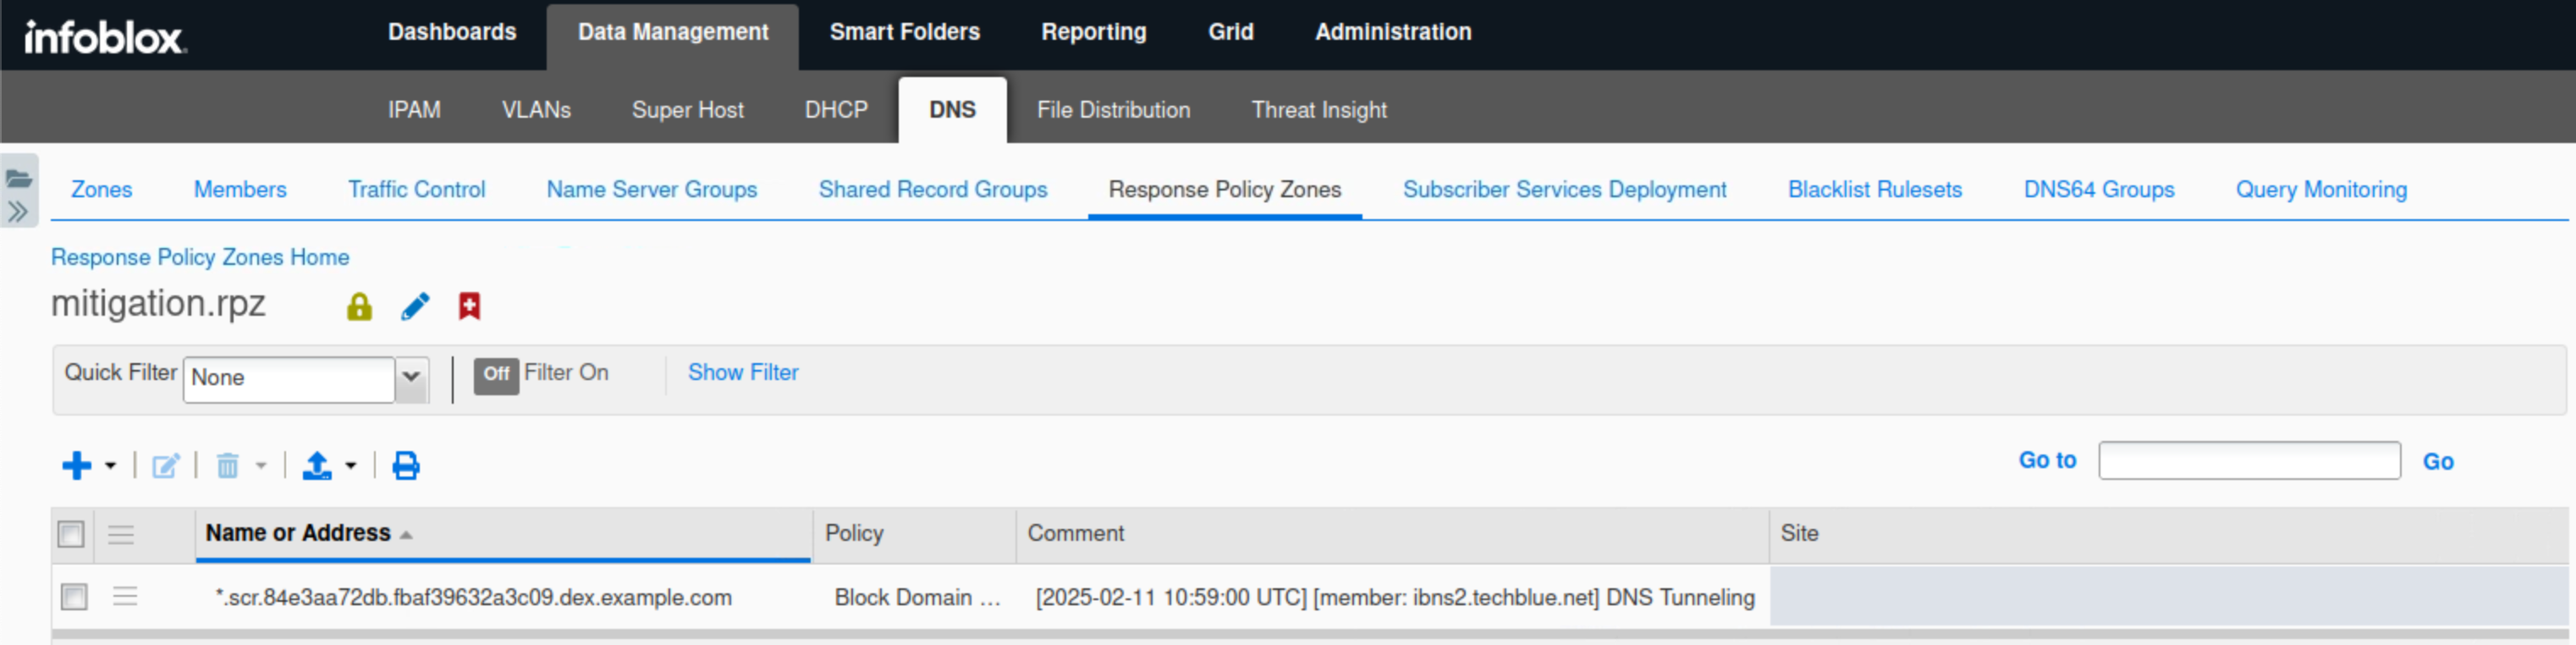Screen dimensions: 2576x645
Task: Click the red bookmark icon
Action: 469,306
